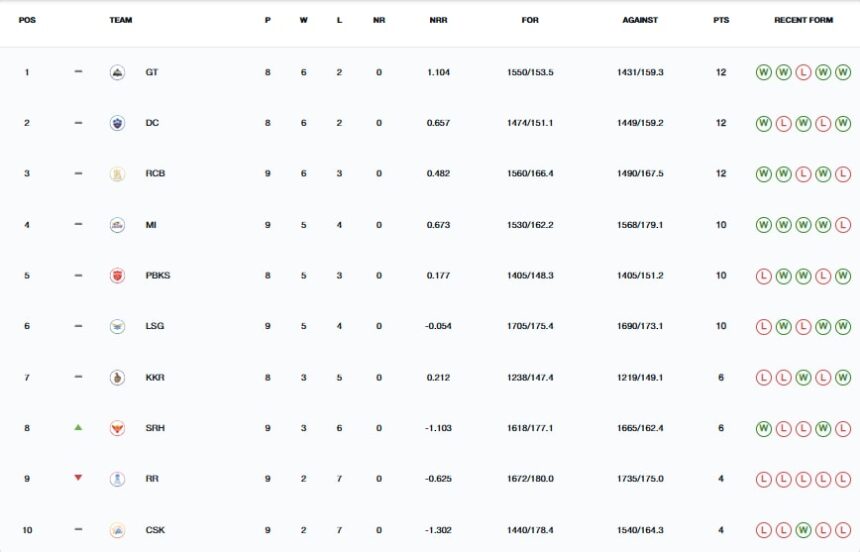
Task: Click the GT team logo icon
Action: pyautogui.click(x=117, y=72)
